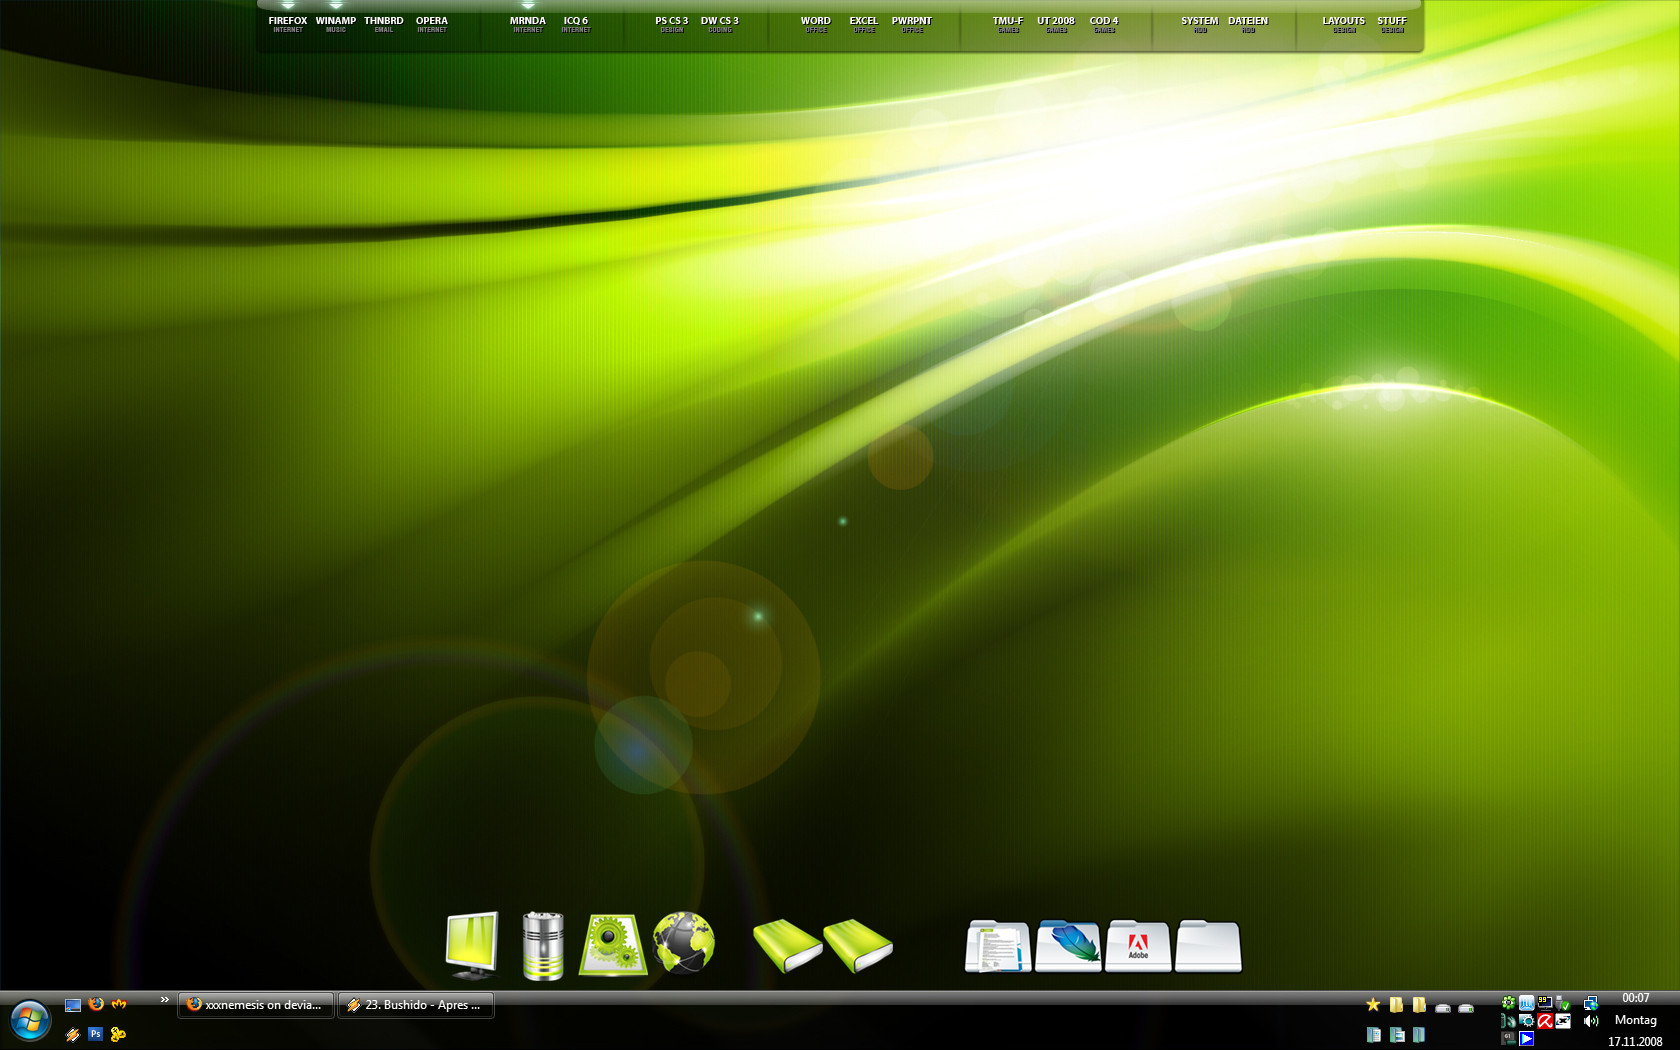The width and height of the screenshot is (1680, 1050).
Task: Open teal documents folder in taskbar toolbar
Action: pos(1374,1035)
